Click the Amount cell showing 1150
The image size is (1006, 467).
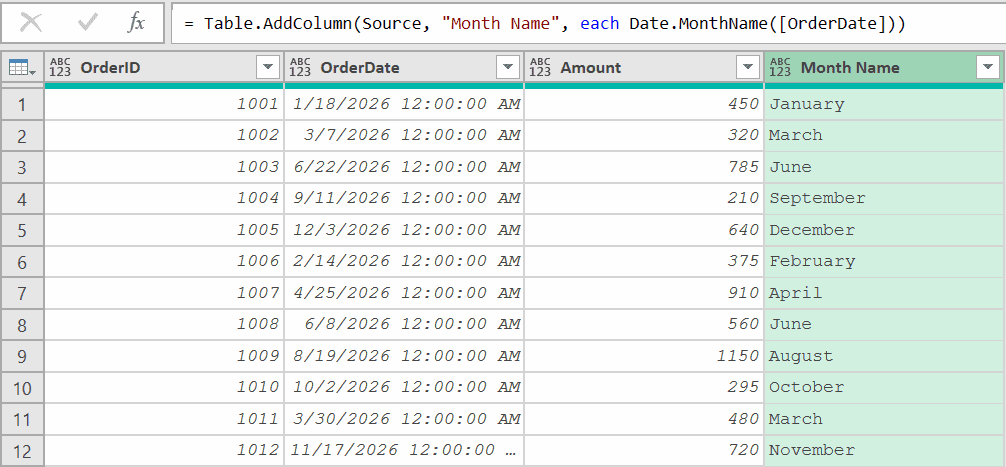643,356
